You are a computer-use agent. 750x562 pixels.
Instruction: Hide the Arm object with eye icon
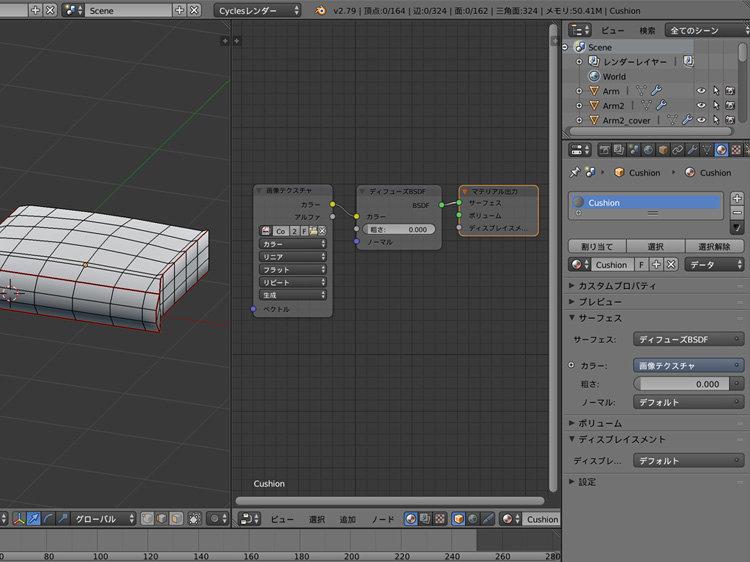tap(701, 91)
